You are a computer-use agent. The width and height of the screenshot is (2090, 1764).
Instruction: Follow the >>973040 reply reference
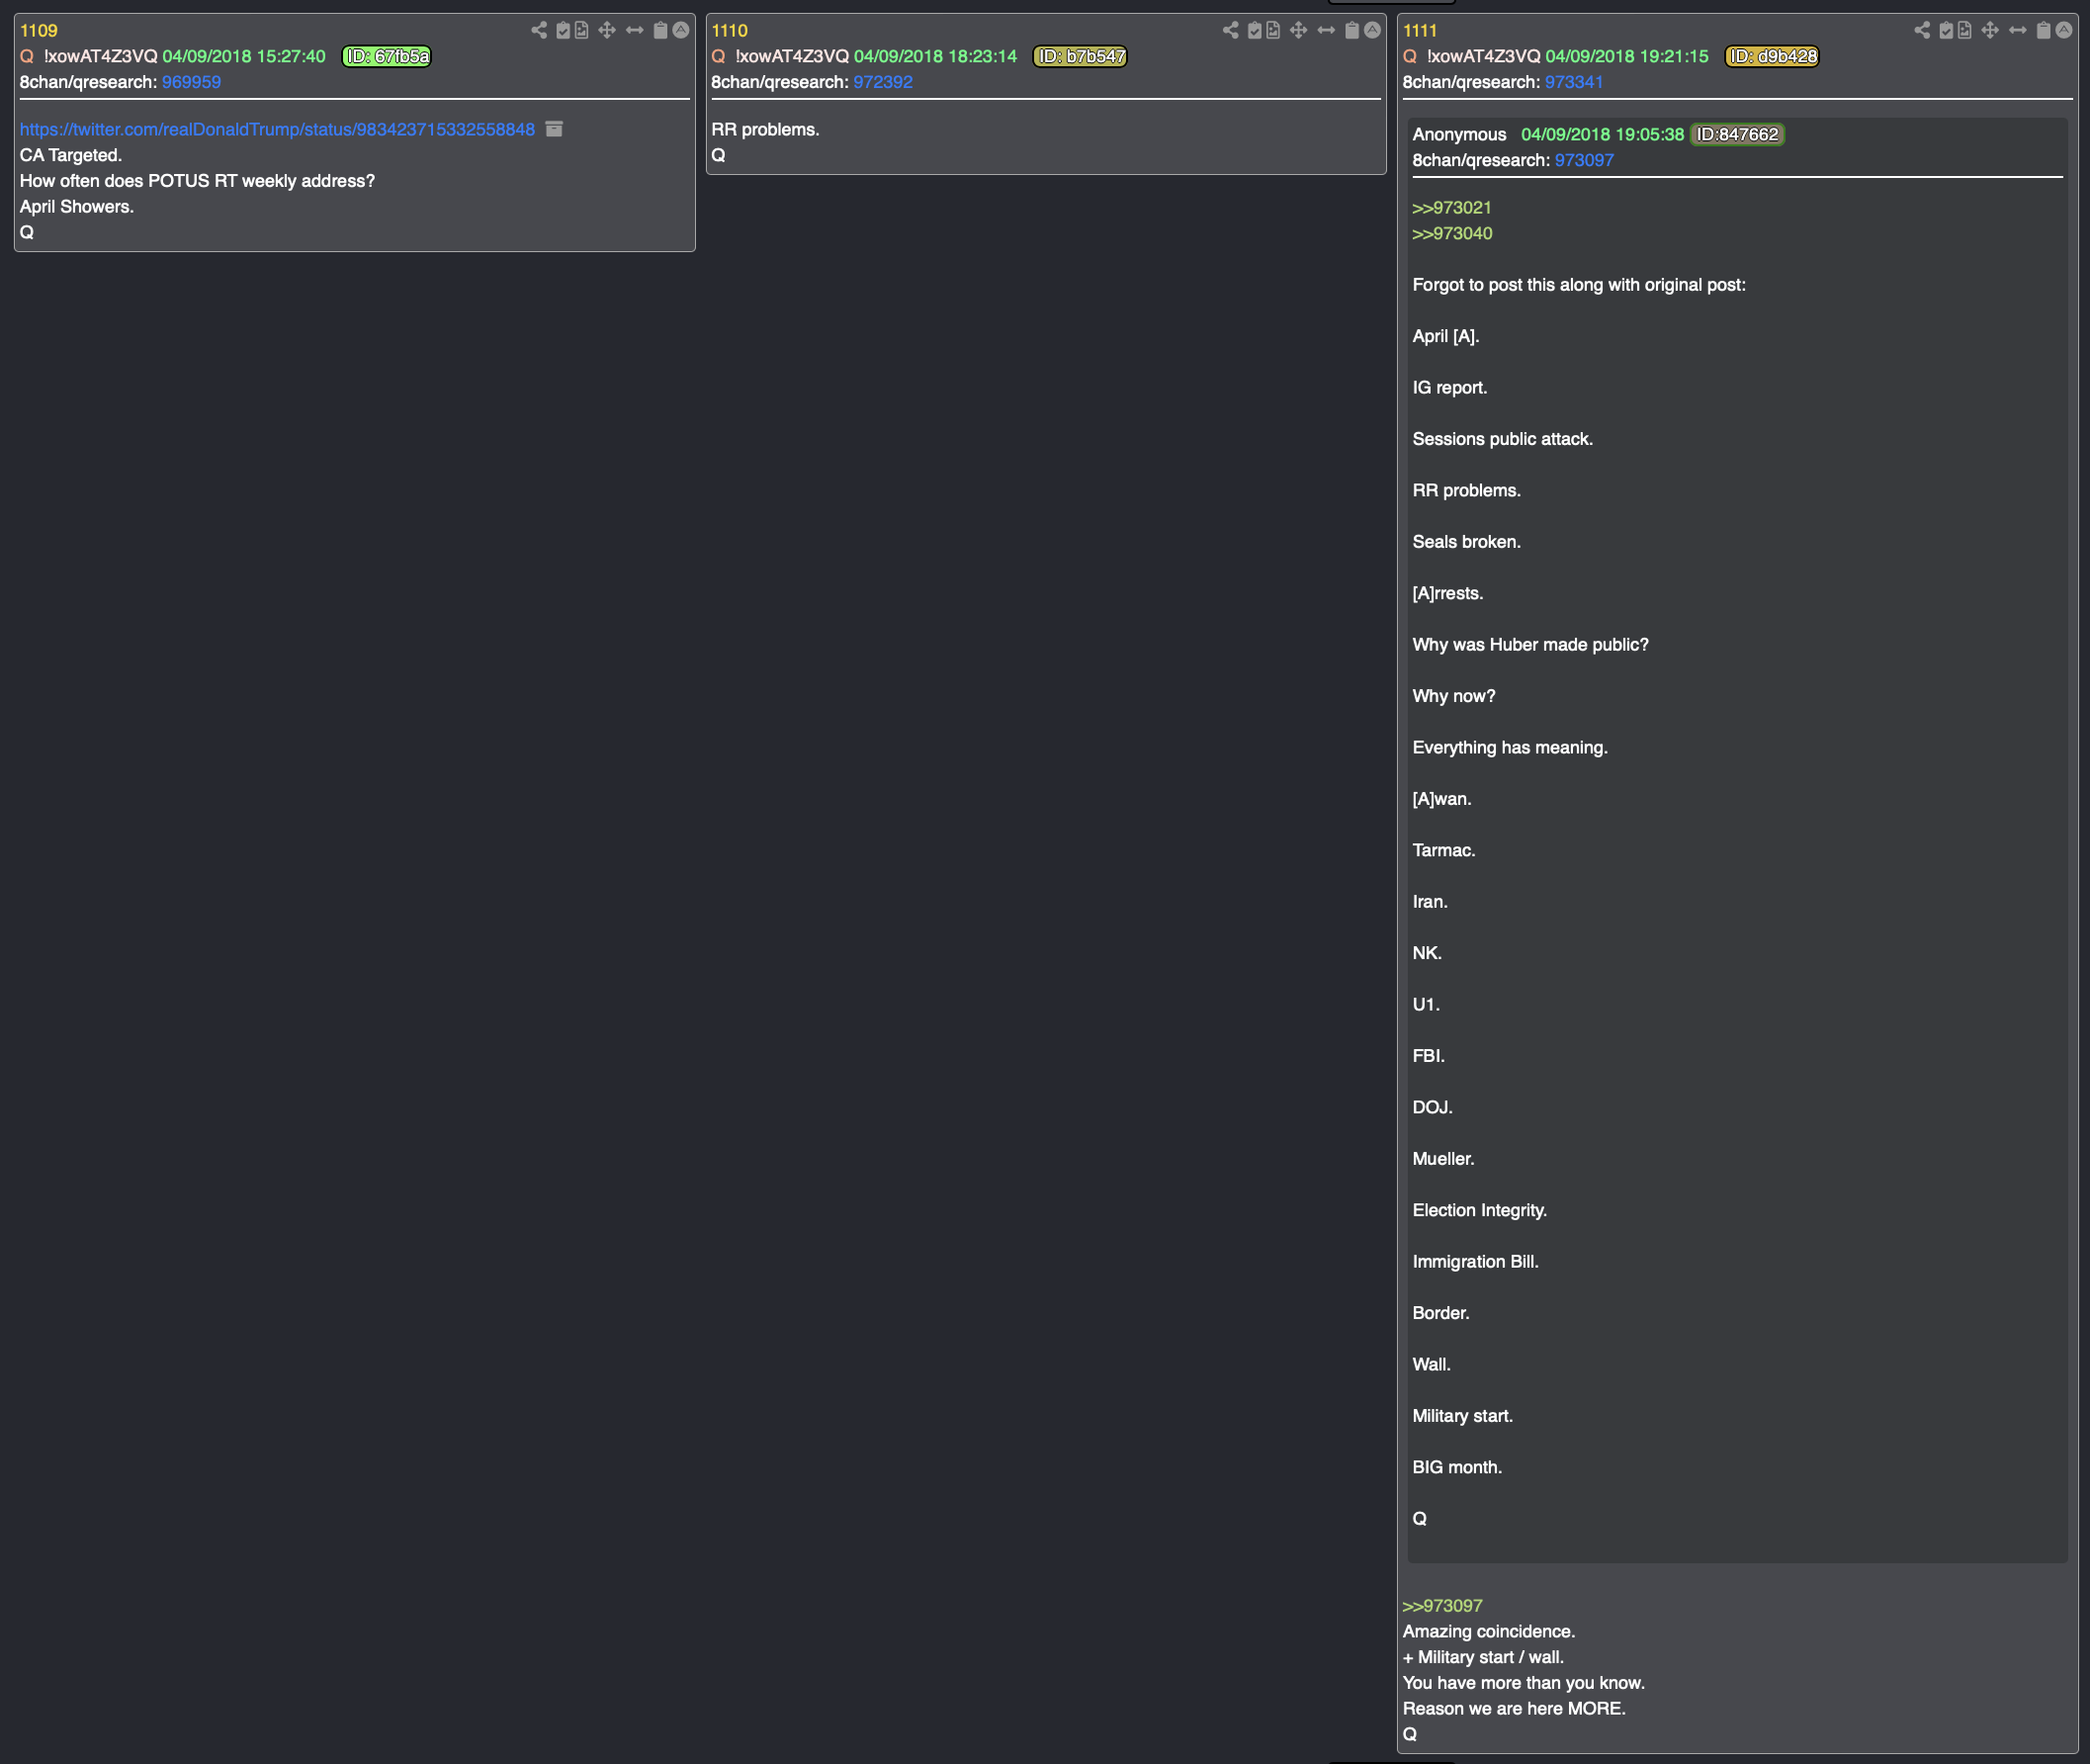pos(1452,234)
